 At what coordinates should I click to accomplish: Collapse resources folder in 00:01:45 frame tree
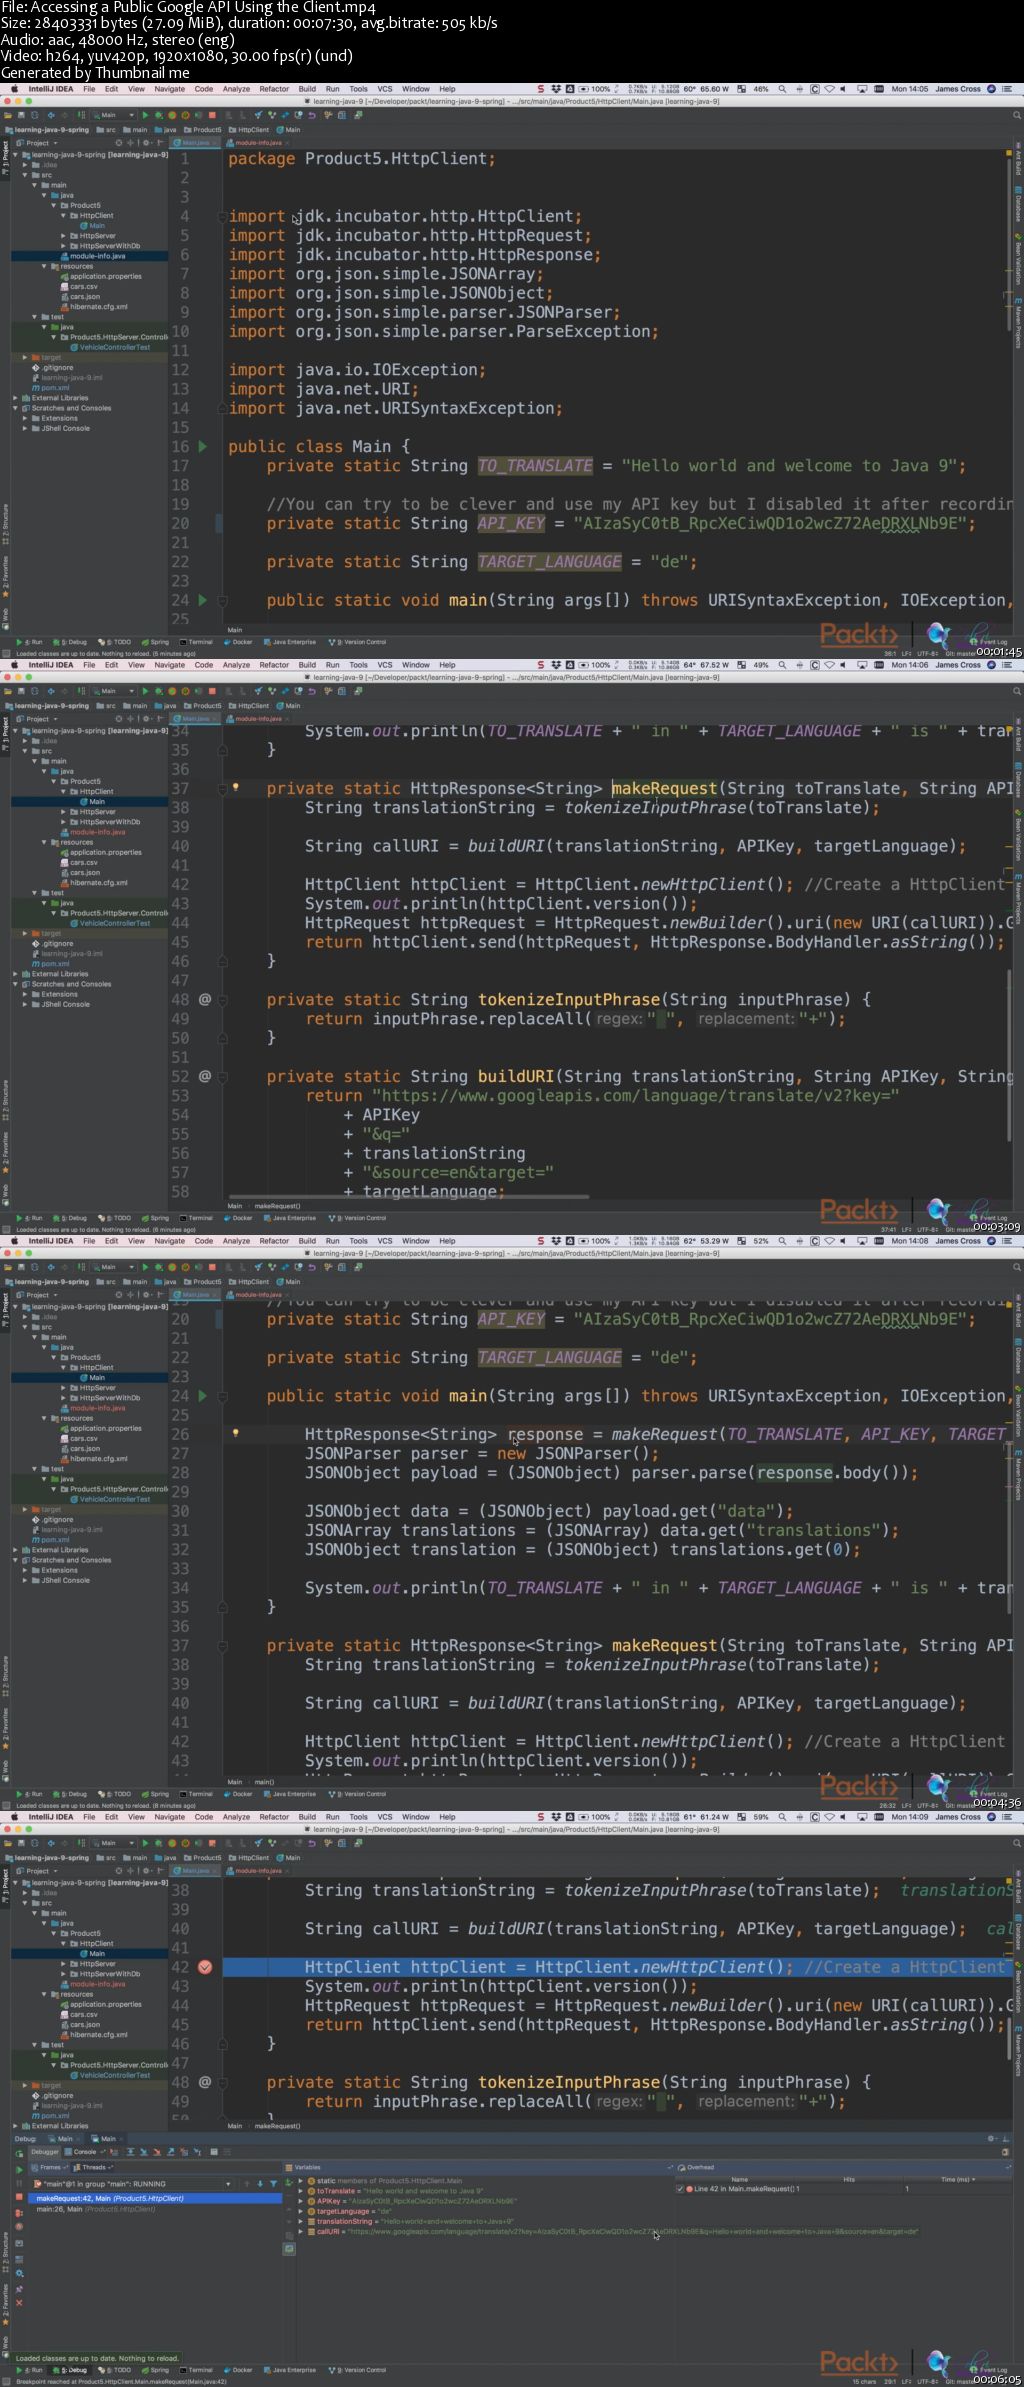click(43, 266)
